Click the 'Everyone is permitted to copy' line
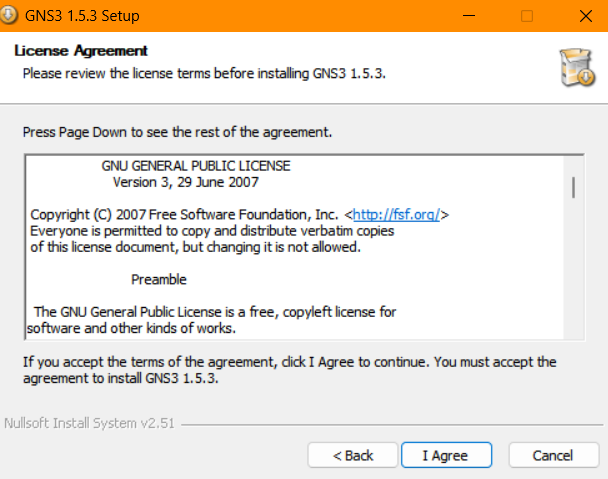The height and width of the screenshot is (479, 608). pyautogui.click(x=212, y=231)
